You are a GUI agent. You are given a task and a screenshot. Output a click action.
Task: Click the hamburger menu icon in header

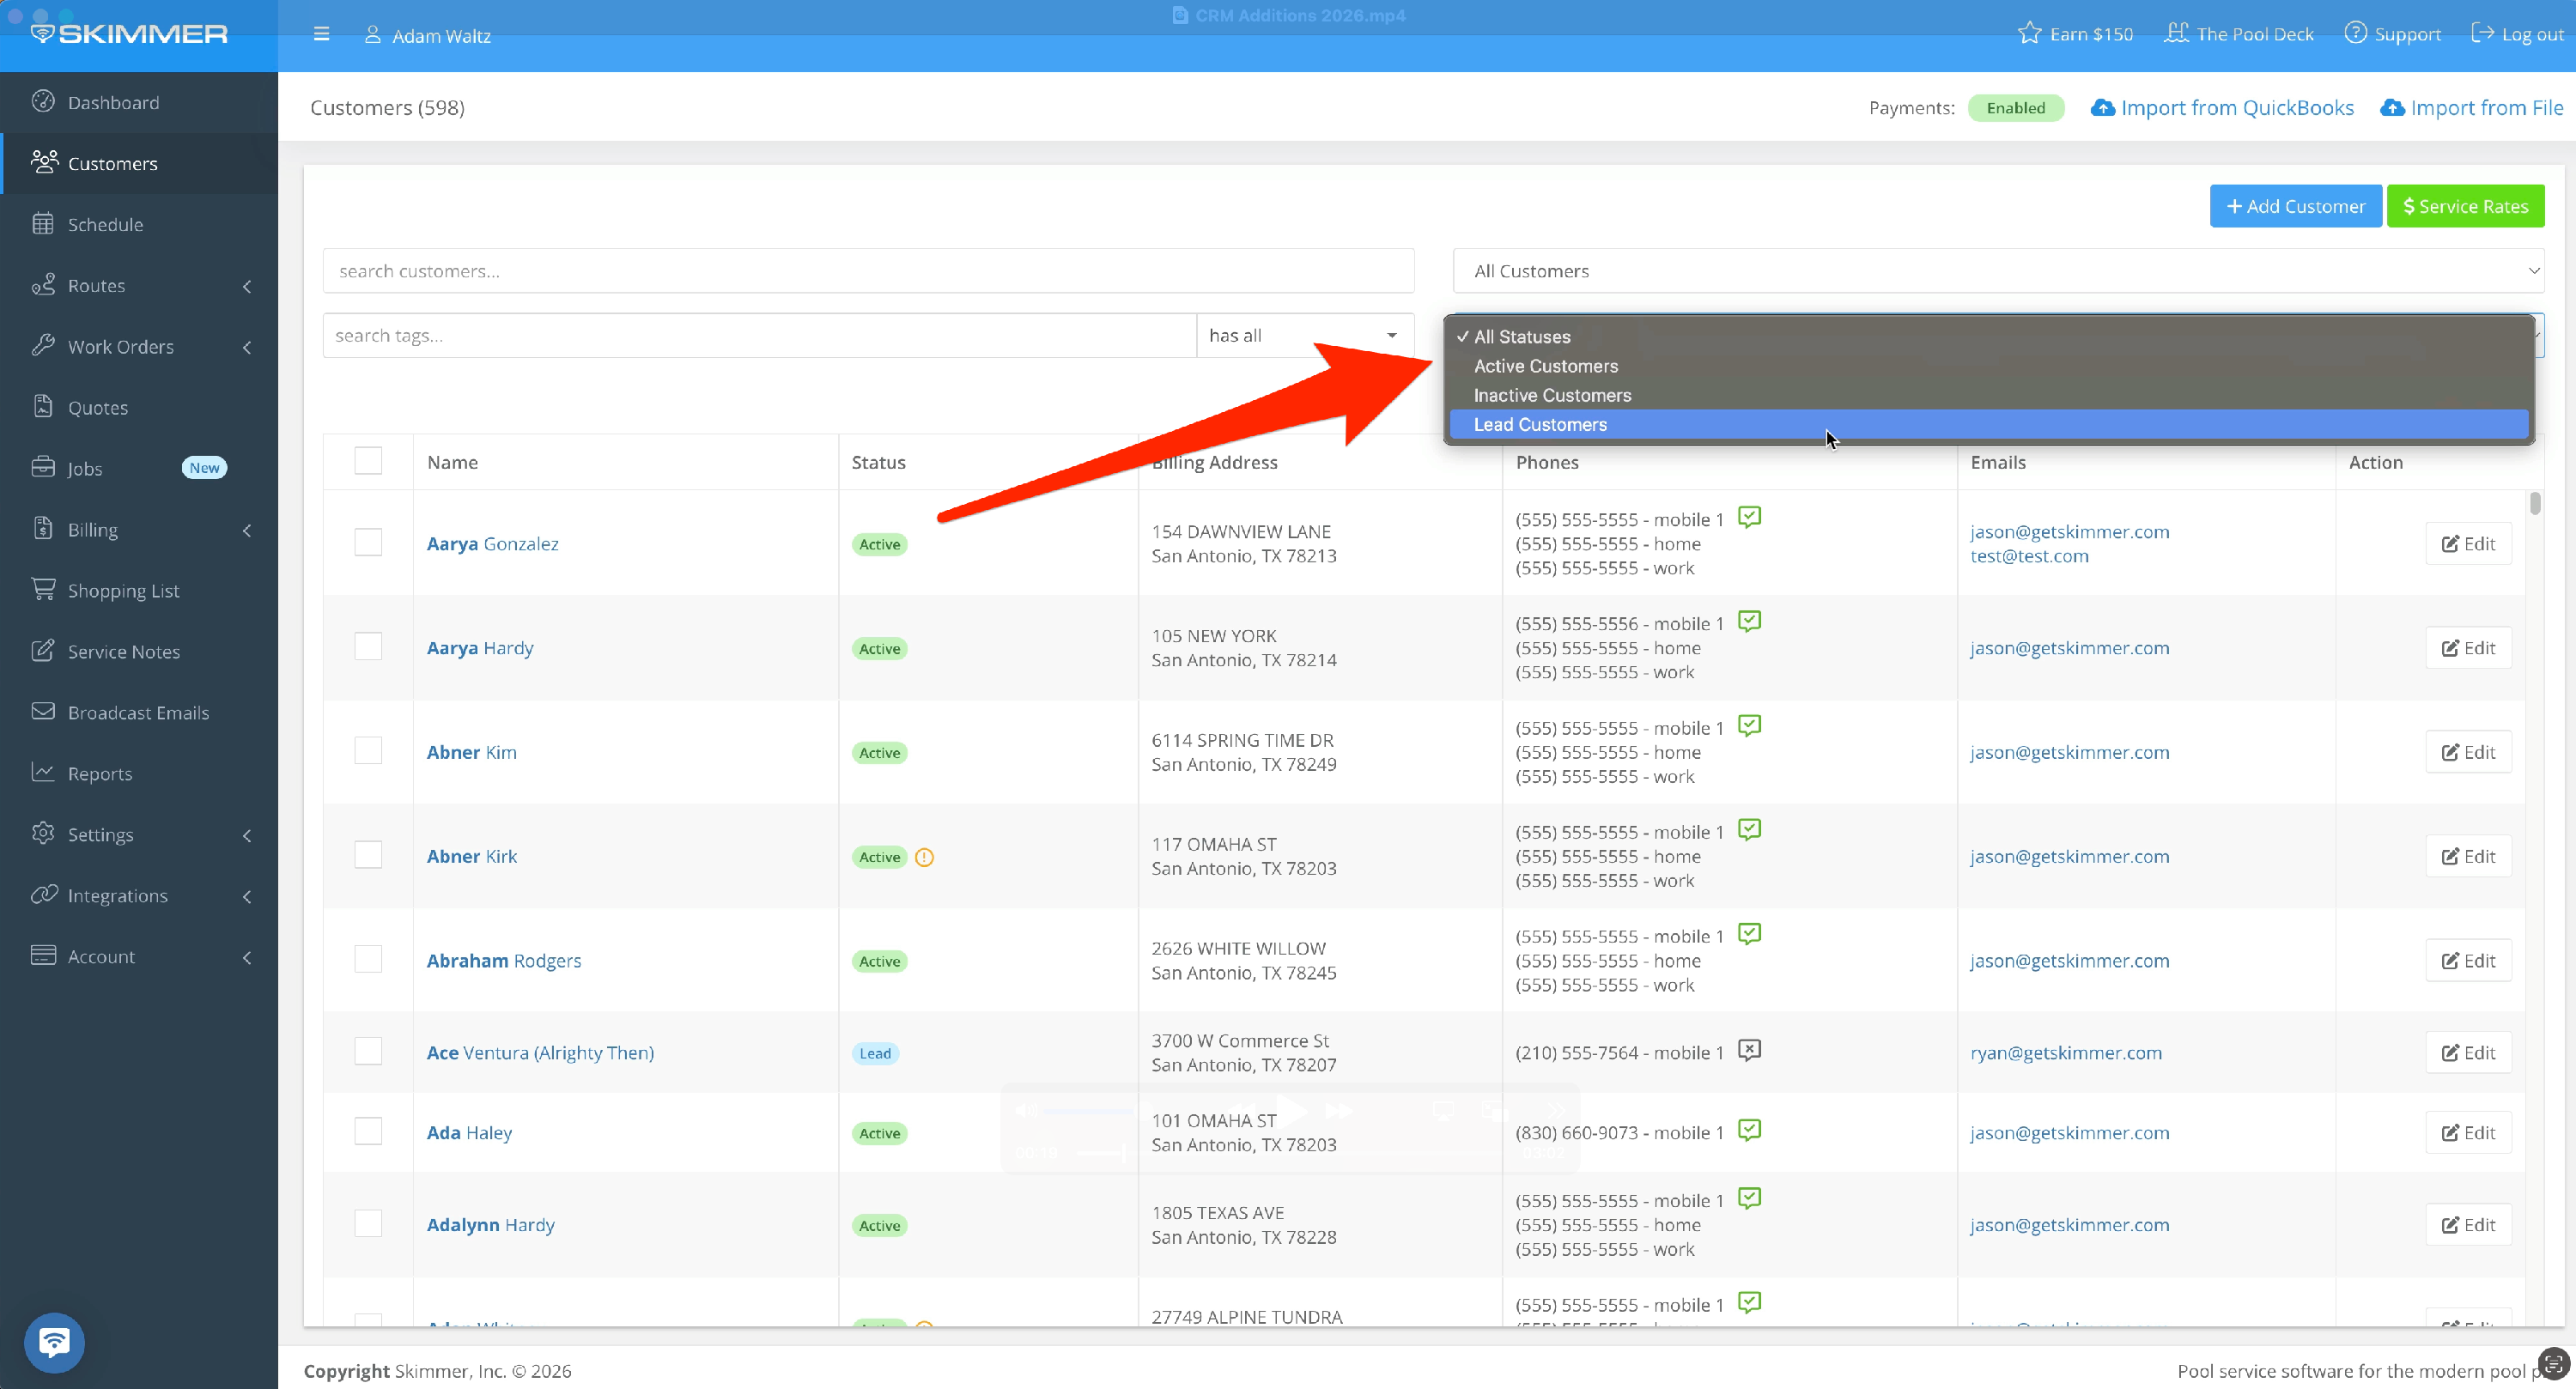tap(321, 34)
